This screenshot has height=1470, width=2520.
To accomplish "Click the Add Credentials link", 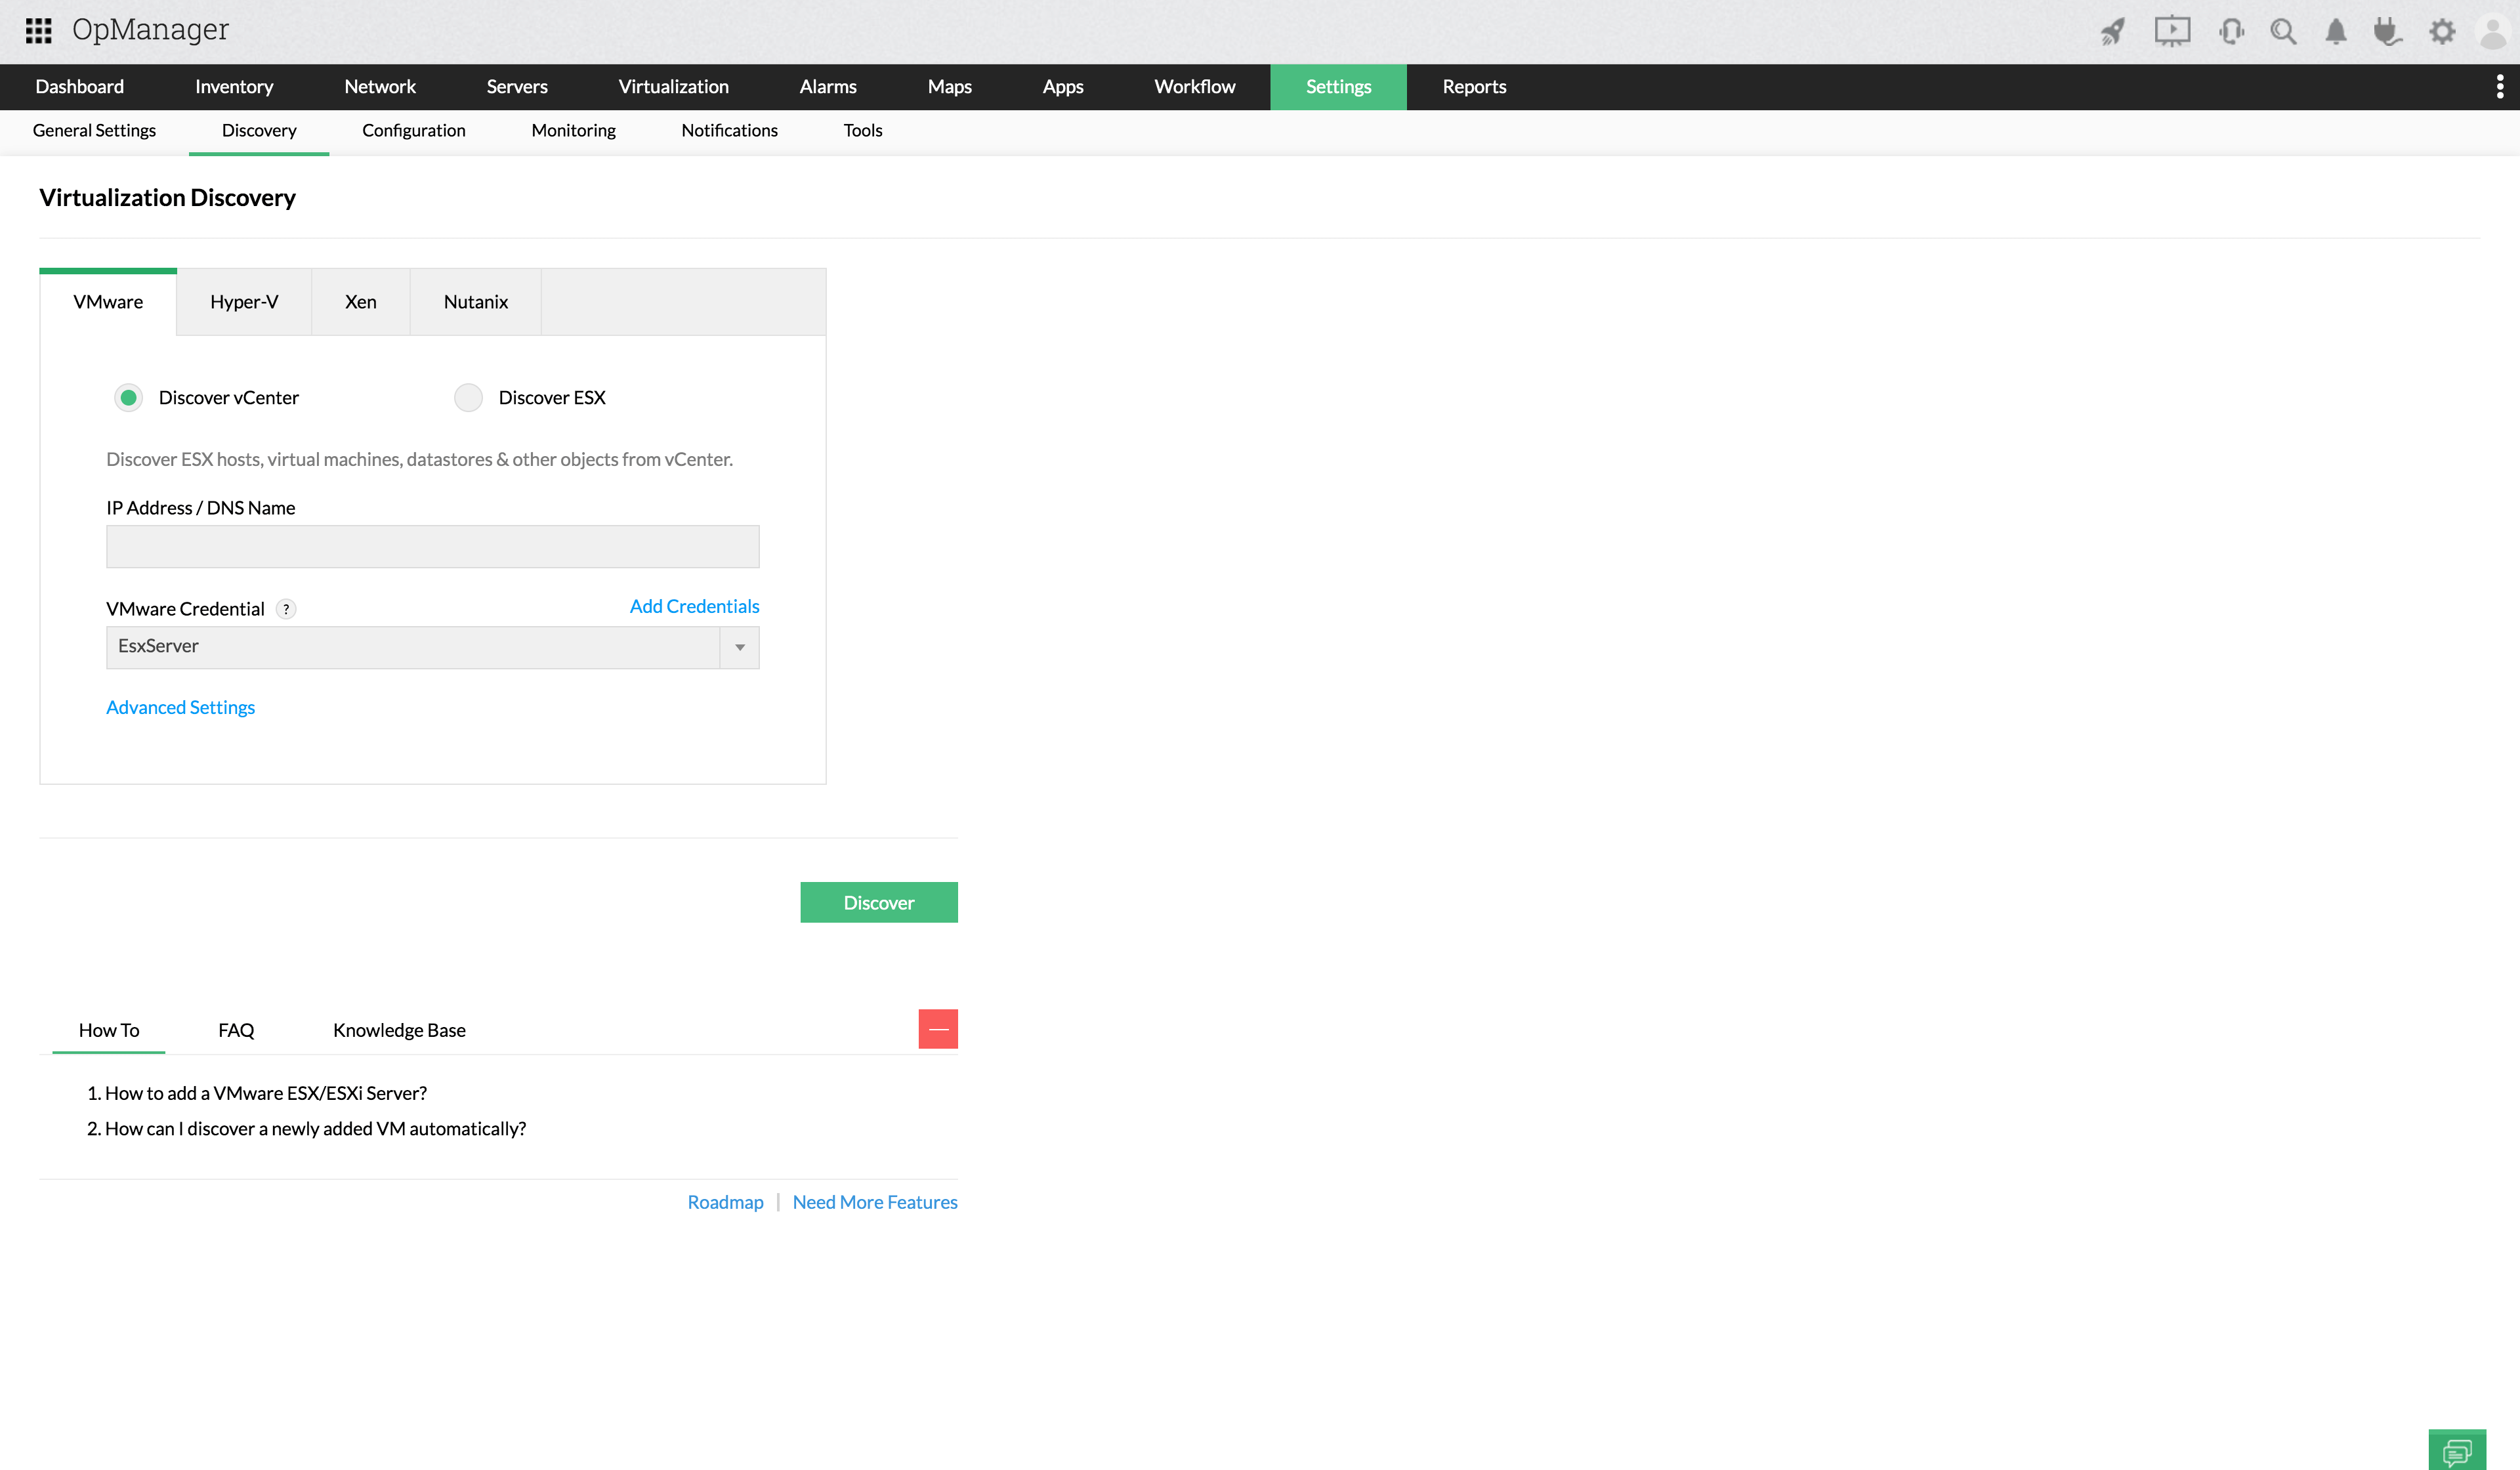I will coord(694,606).
